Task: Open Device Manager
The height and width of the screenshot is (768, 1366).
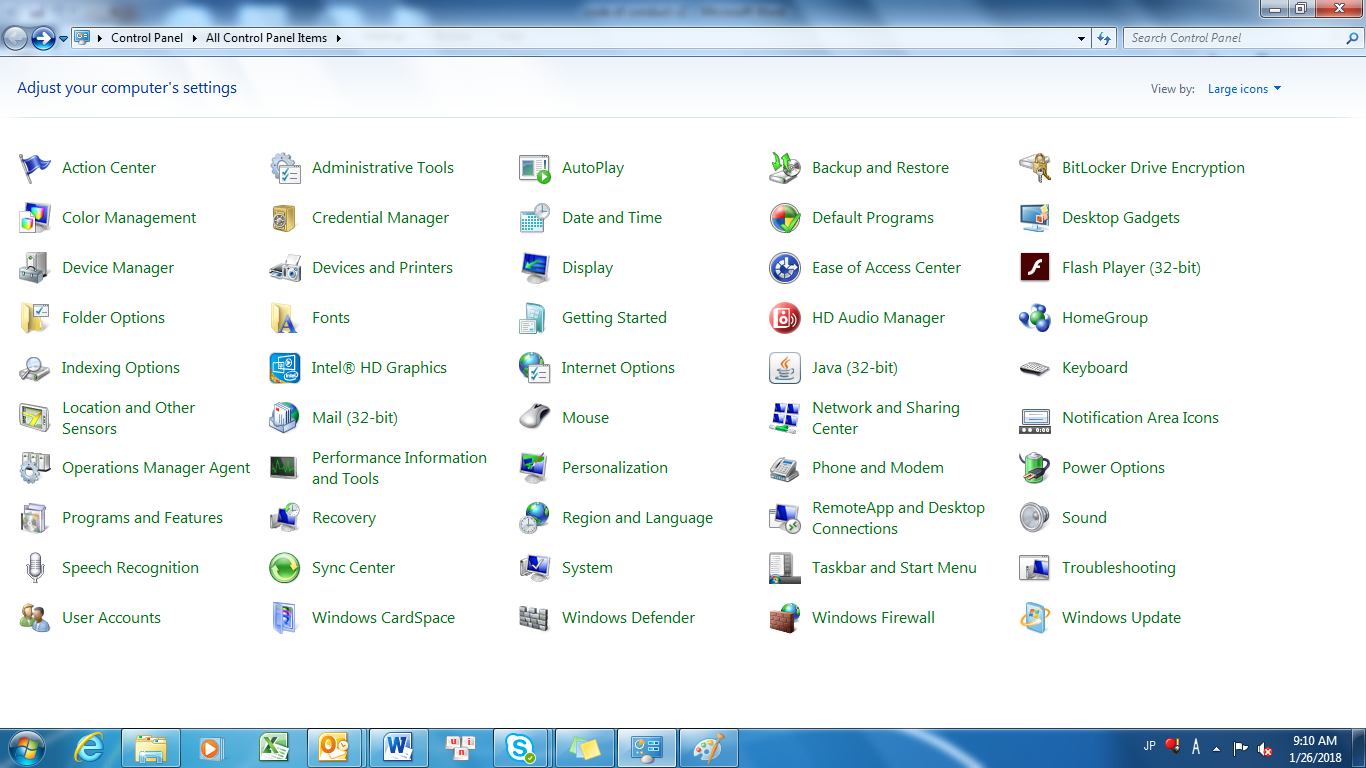Action: (117, 267)
